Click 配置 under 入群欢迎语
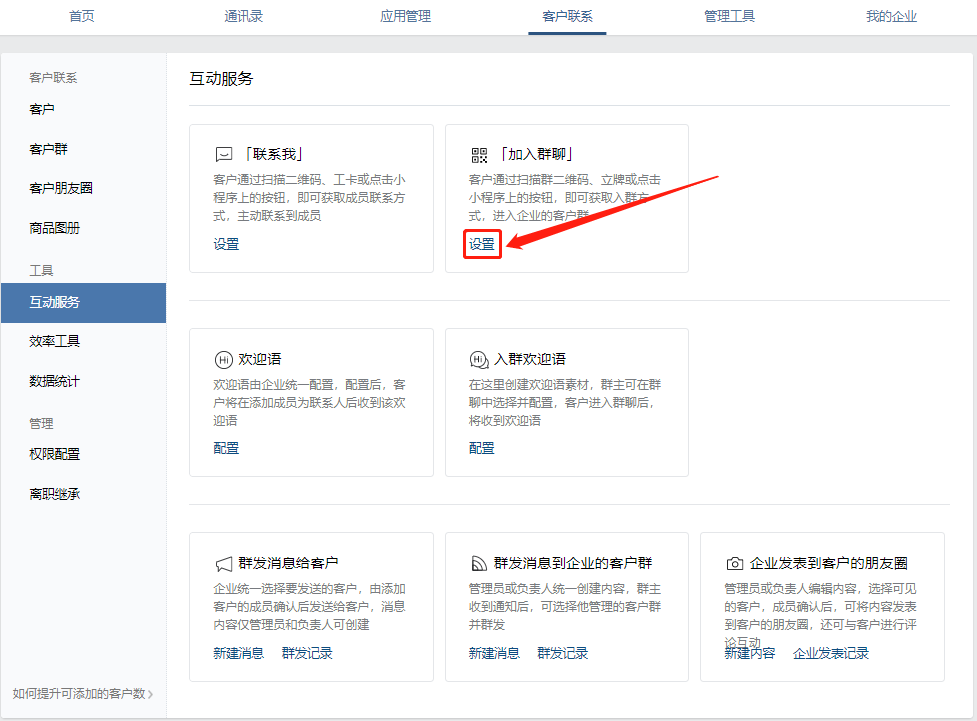Image resolution: width=977 pixels, height=721 pixels. (481, 447)
